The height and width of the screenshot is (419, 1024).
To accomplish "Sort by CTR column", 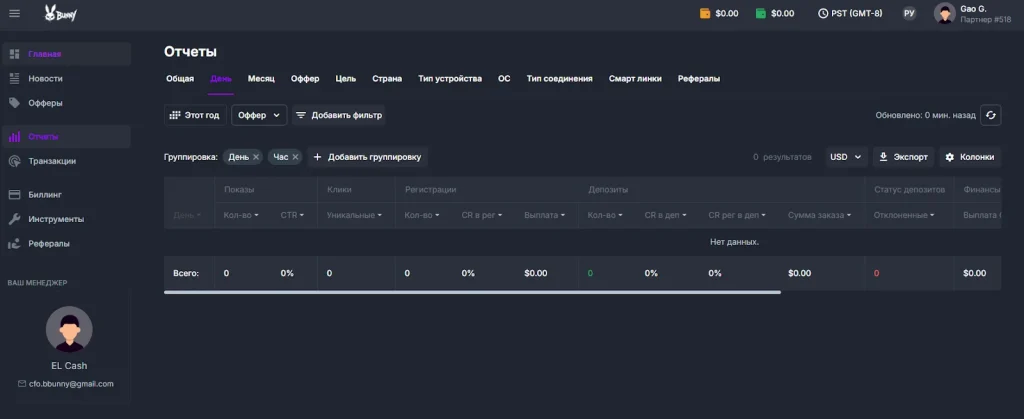I will coord(292,215).
